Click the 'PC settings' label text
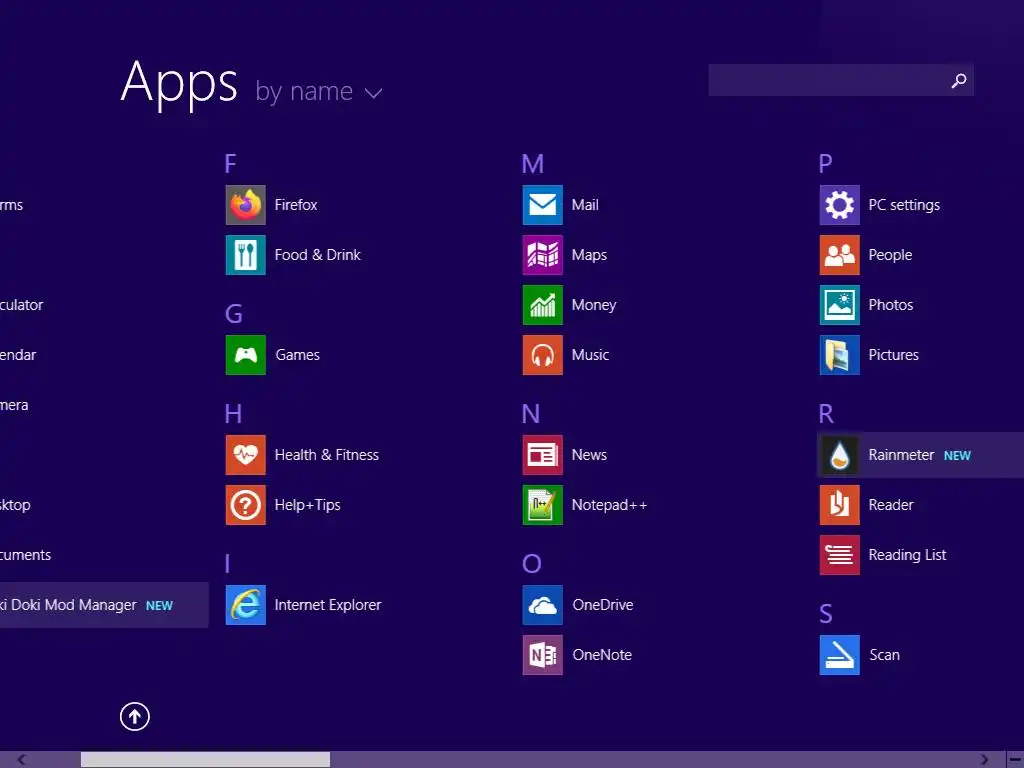1024x768 pixels. click(904, 205)
